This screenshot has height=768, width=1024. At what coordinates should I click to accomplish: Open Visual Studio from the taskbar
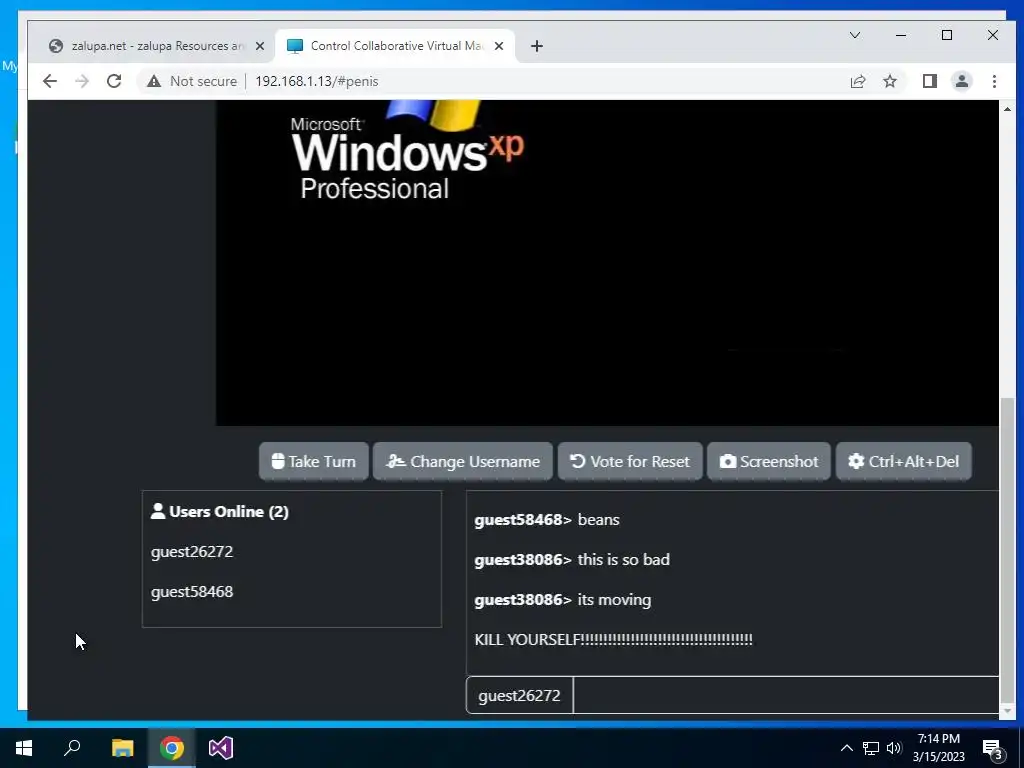(x=221, y=748)
